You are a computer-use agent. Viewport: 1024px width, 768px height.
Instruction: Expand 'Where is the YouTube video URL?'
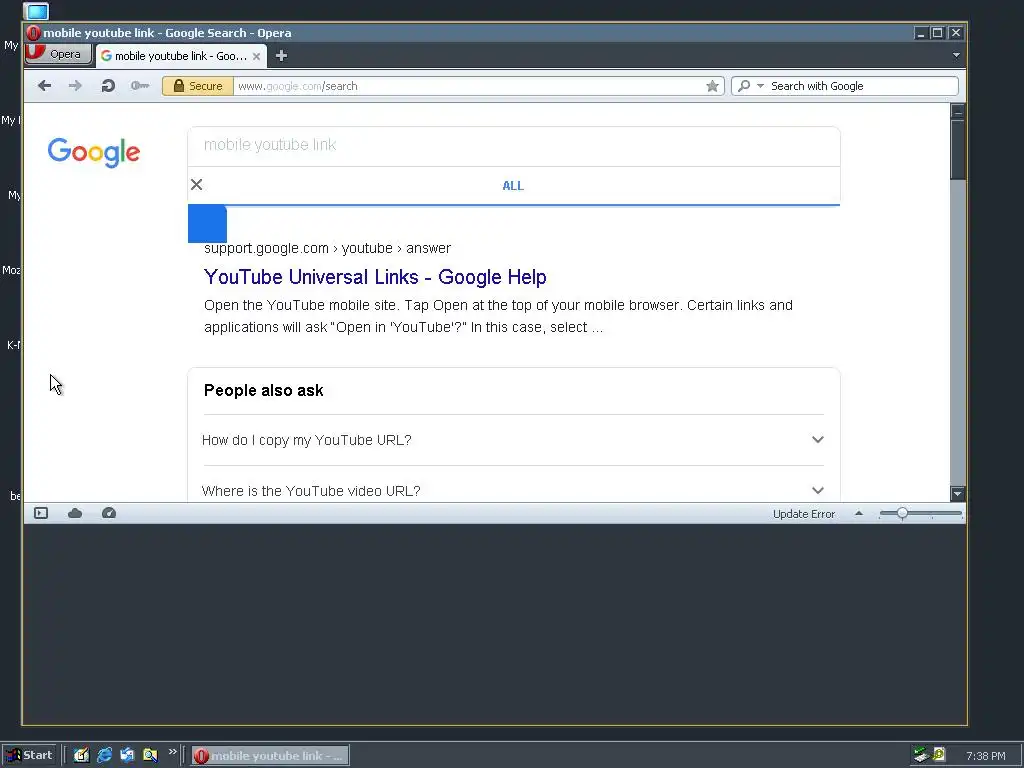click(x=513, y=488)
